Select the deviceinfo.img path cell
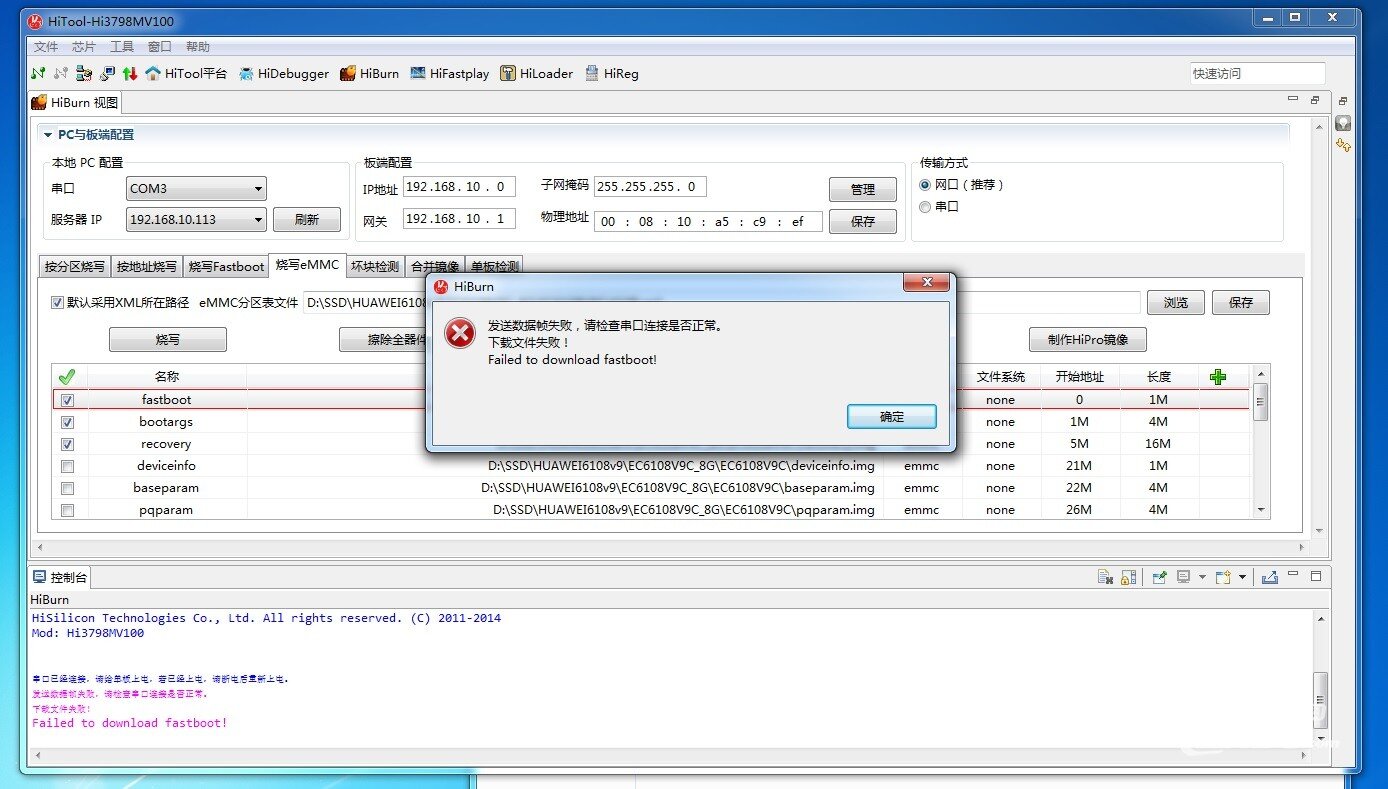This screenshot has height=789, width=1388. [565, 466]
